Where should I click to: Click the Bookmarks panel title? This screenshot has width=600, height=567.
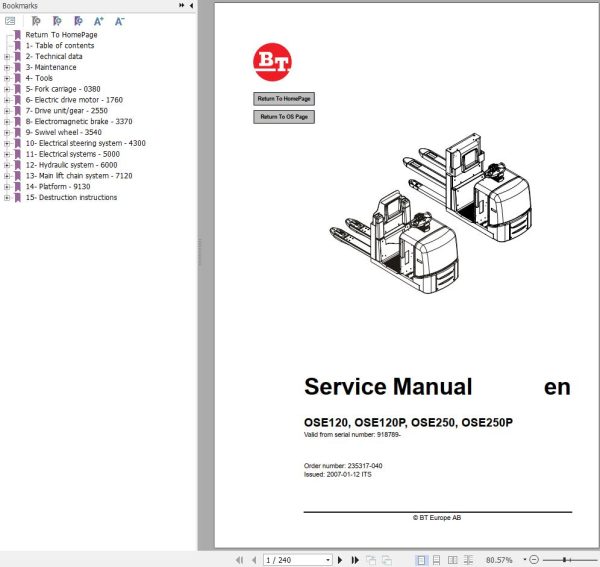[20, 6]
